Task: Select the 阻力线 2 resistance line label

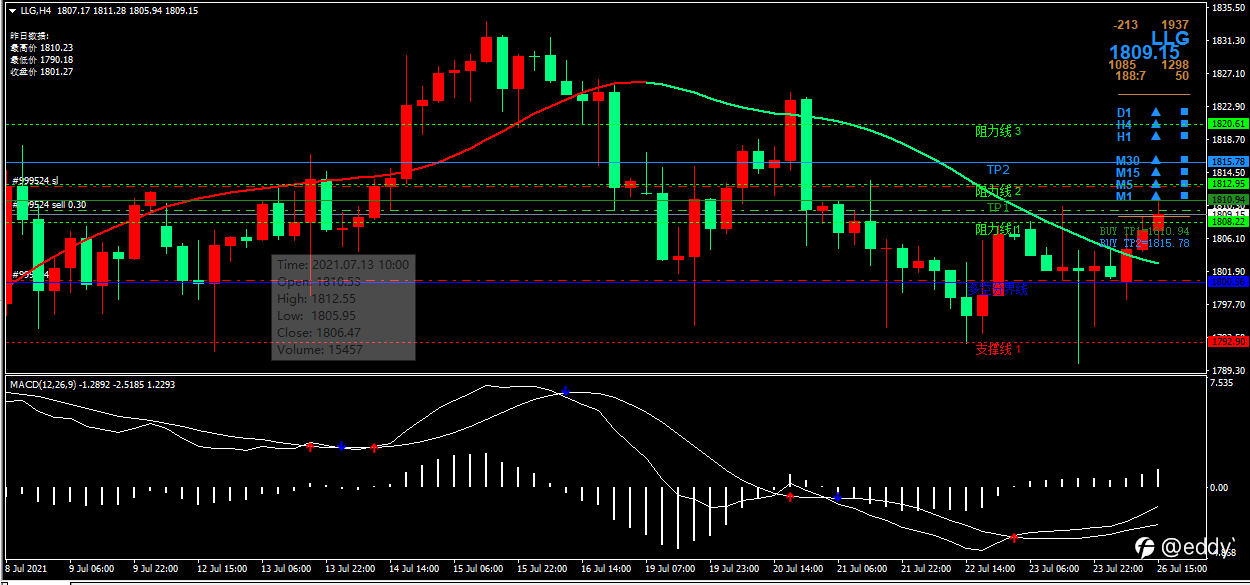Action: click(x=998, y=190)
